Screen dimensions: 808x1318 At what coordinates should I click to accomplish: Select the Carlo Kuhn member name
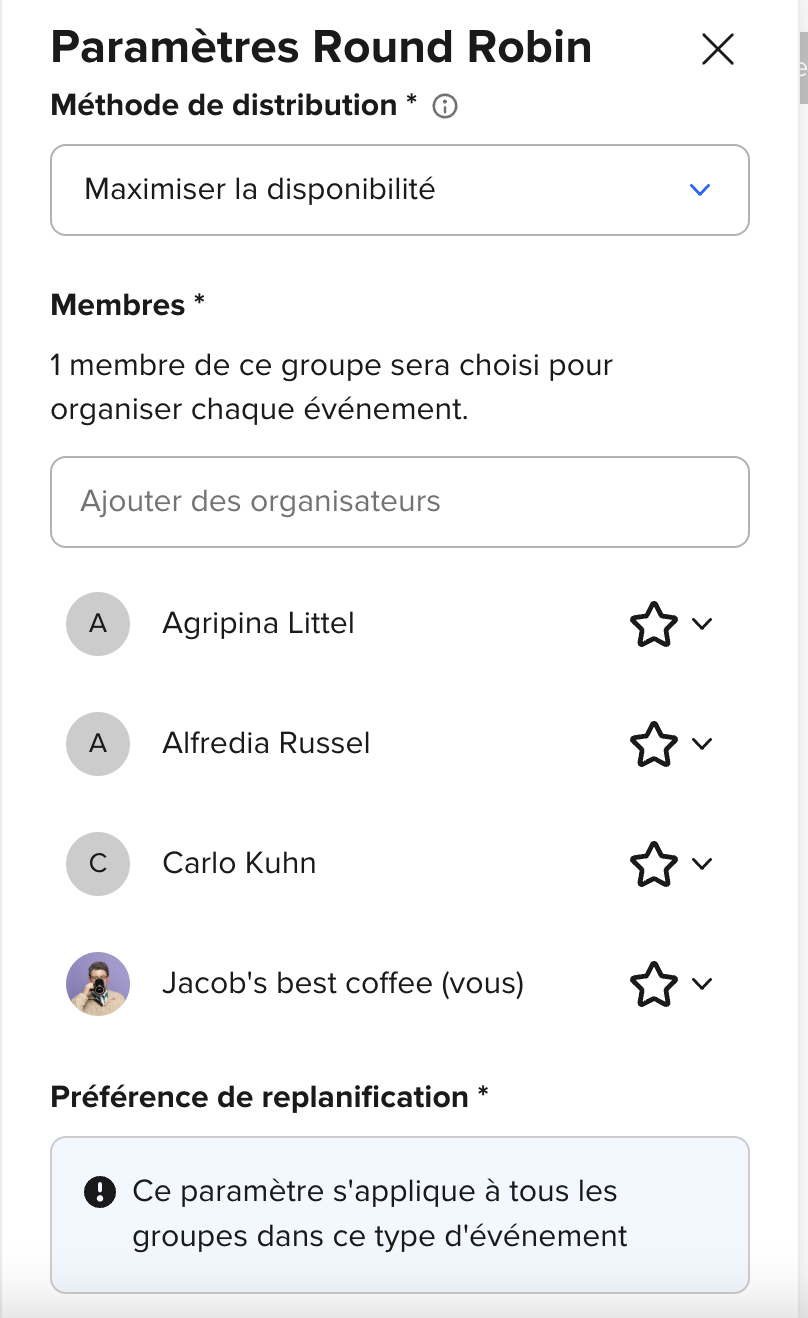[x=239, y=863]
